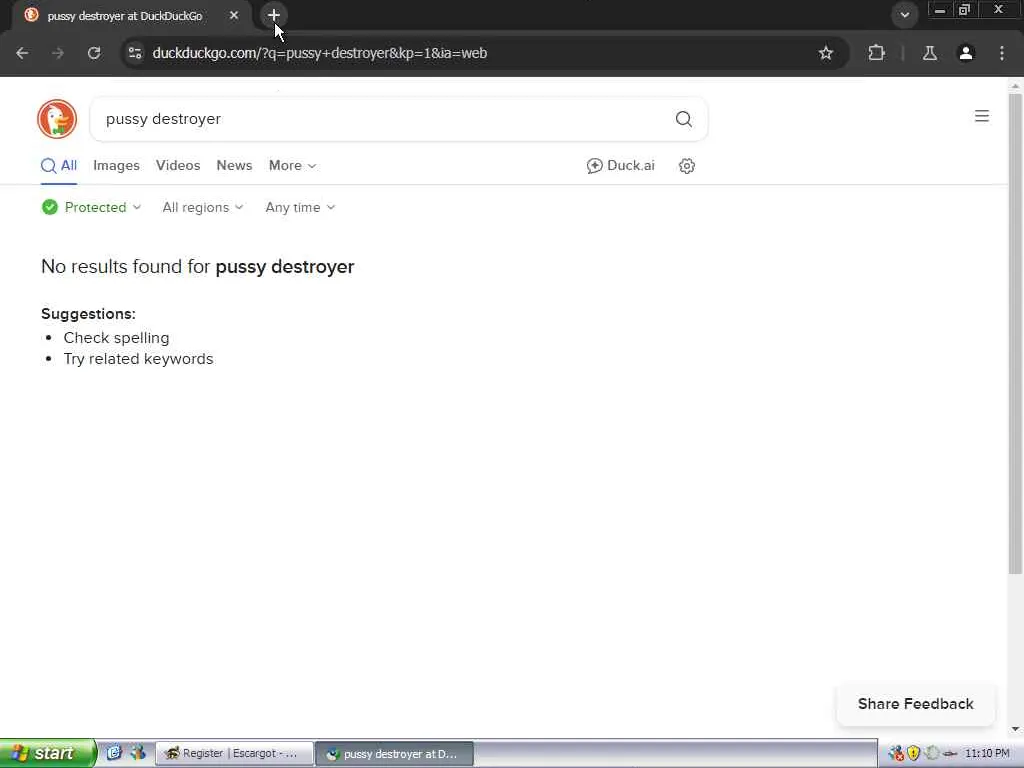Select the DuckDuckGo taskbar window button
The width and height of the screenshot is (1024, 768).
pos(394,754)
